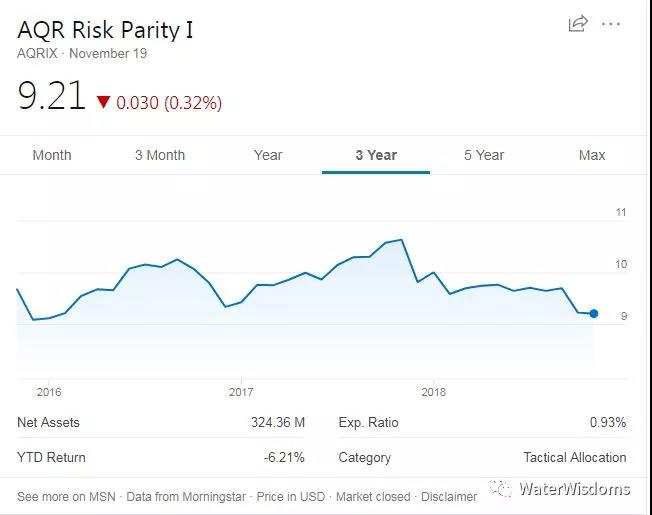
Task: Click the Net Assets value 324.36 M
Action: [277, 423]
